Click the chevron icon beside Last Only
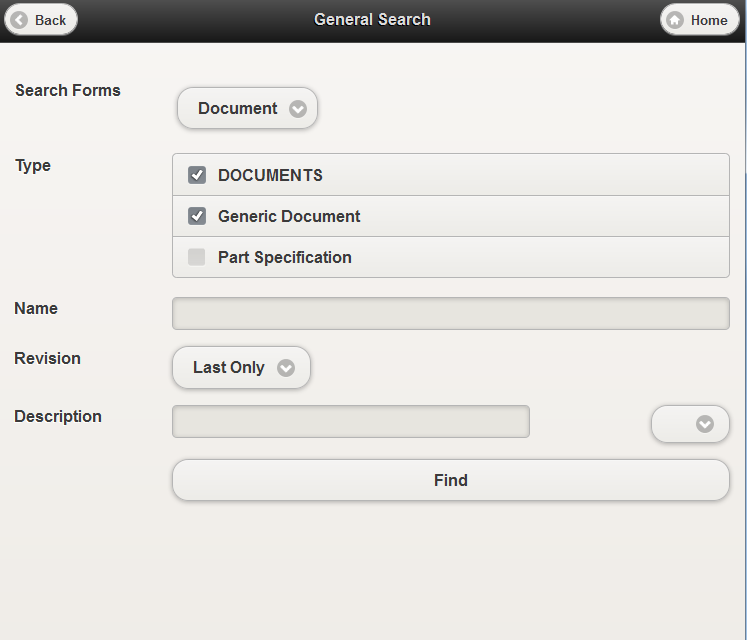Viewport: 747px width, 640px height. click(x=286, y=368)
